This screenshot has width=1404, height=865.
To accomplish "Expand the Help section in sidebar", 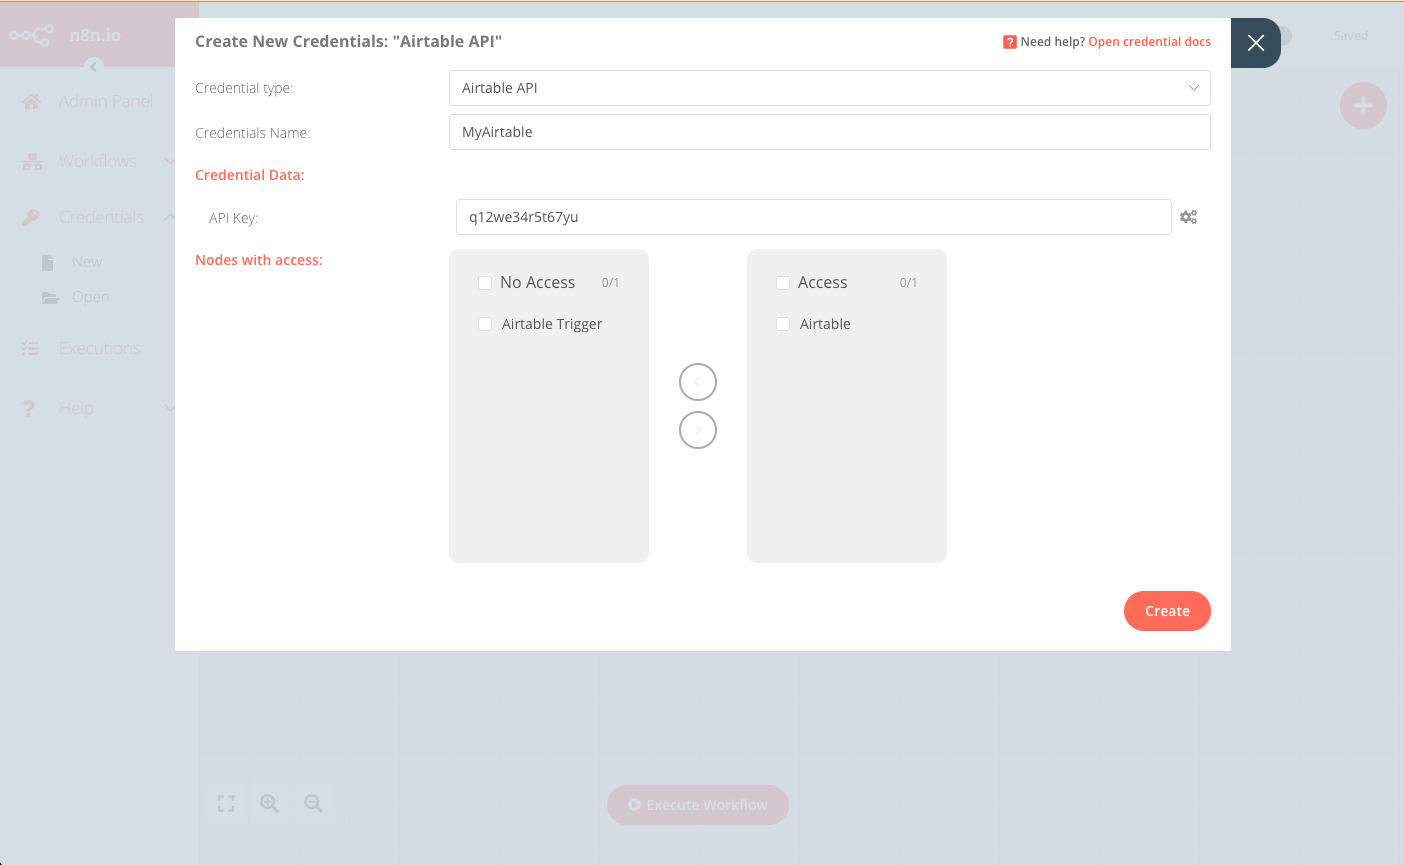I will (x=170, y=407).
